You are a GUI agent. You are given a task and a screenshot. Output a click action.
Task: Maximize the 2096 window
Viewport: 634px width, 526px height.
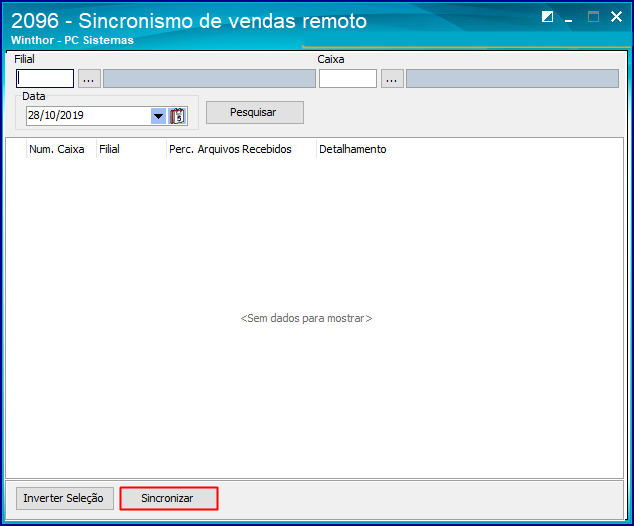tap(593, 17)
